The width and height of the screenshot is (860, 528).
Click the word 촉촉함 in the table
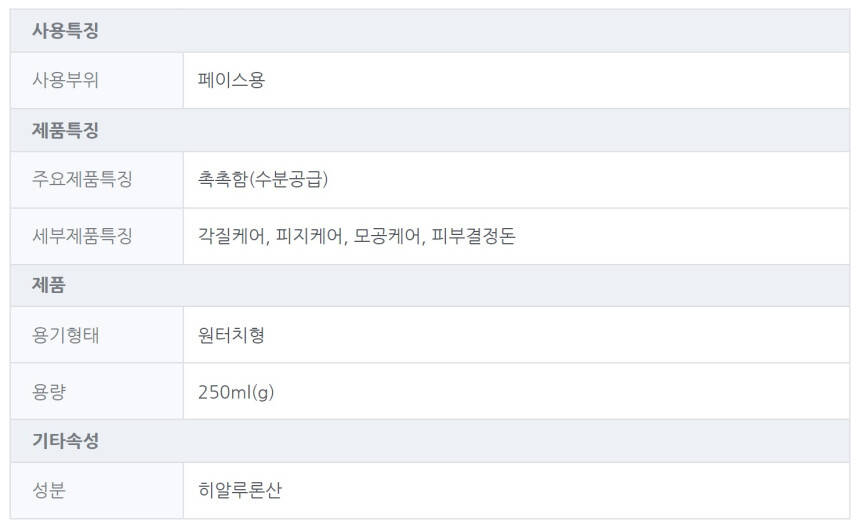[x=222, y=180]
